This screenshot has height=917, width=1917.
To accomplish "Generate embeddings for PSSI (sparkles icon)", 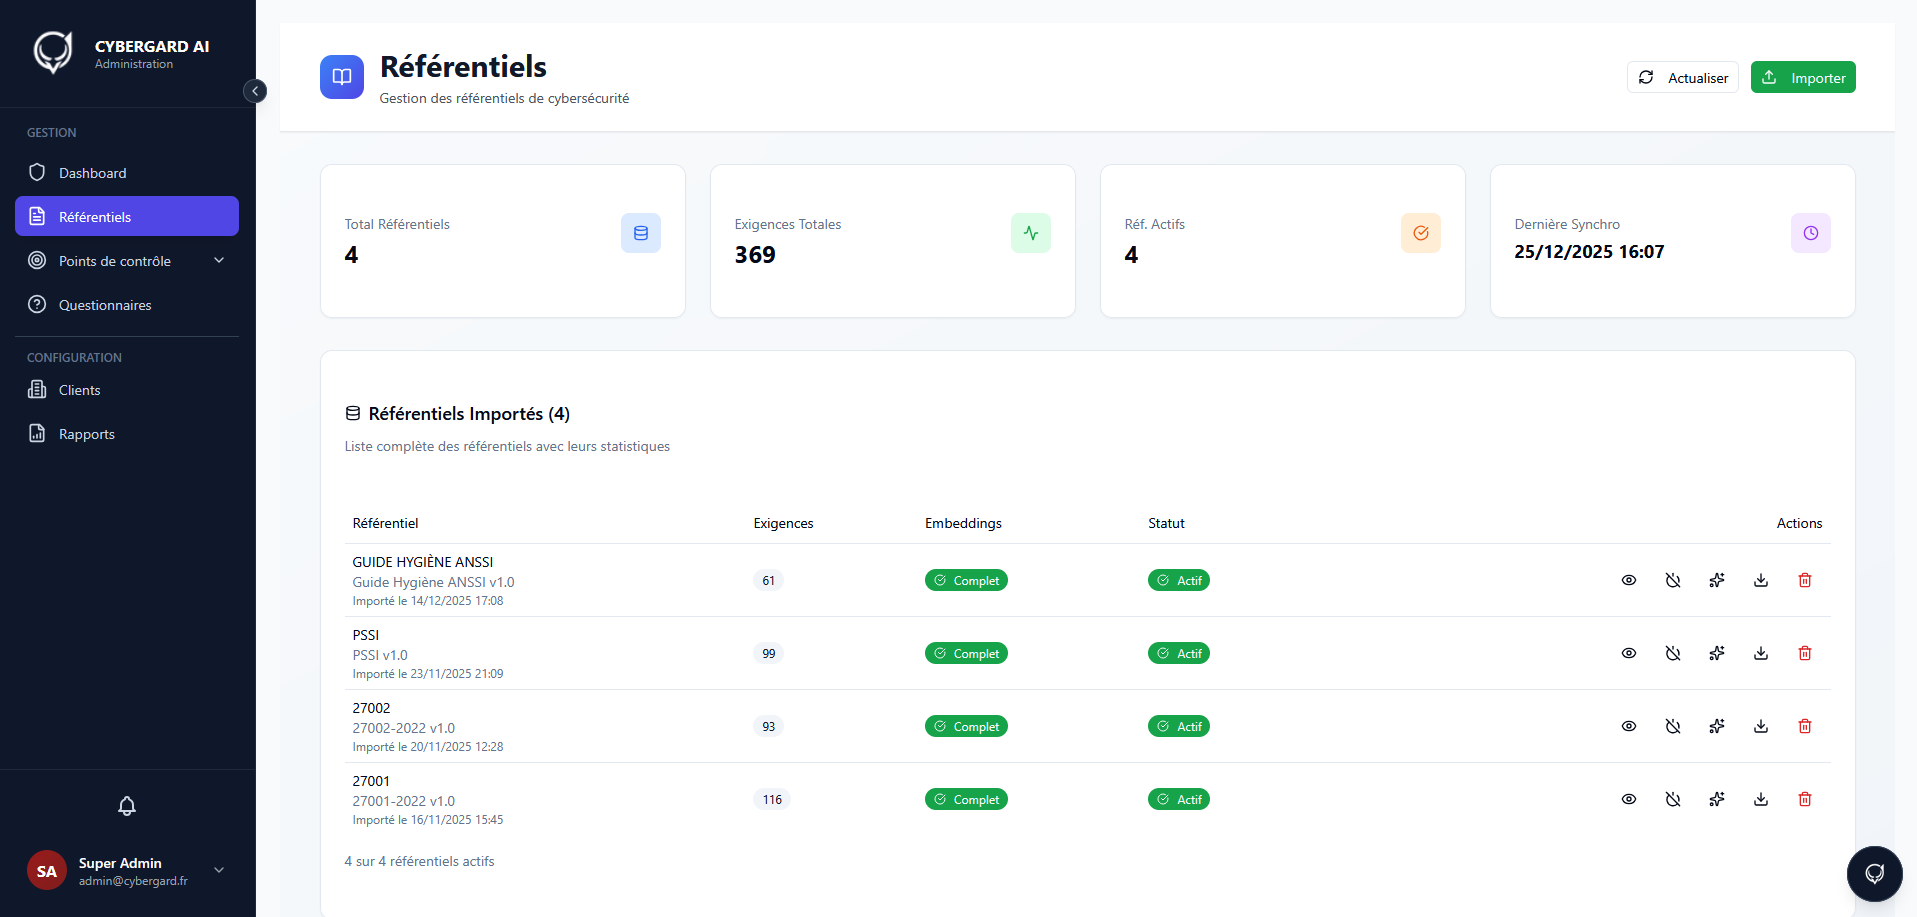I will click(x=1717, y=653).
